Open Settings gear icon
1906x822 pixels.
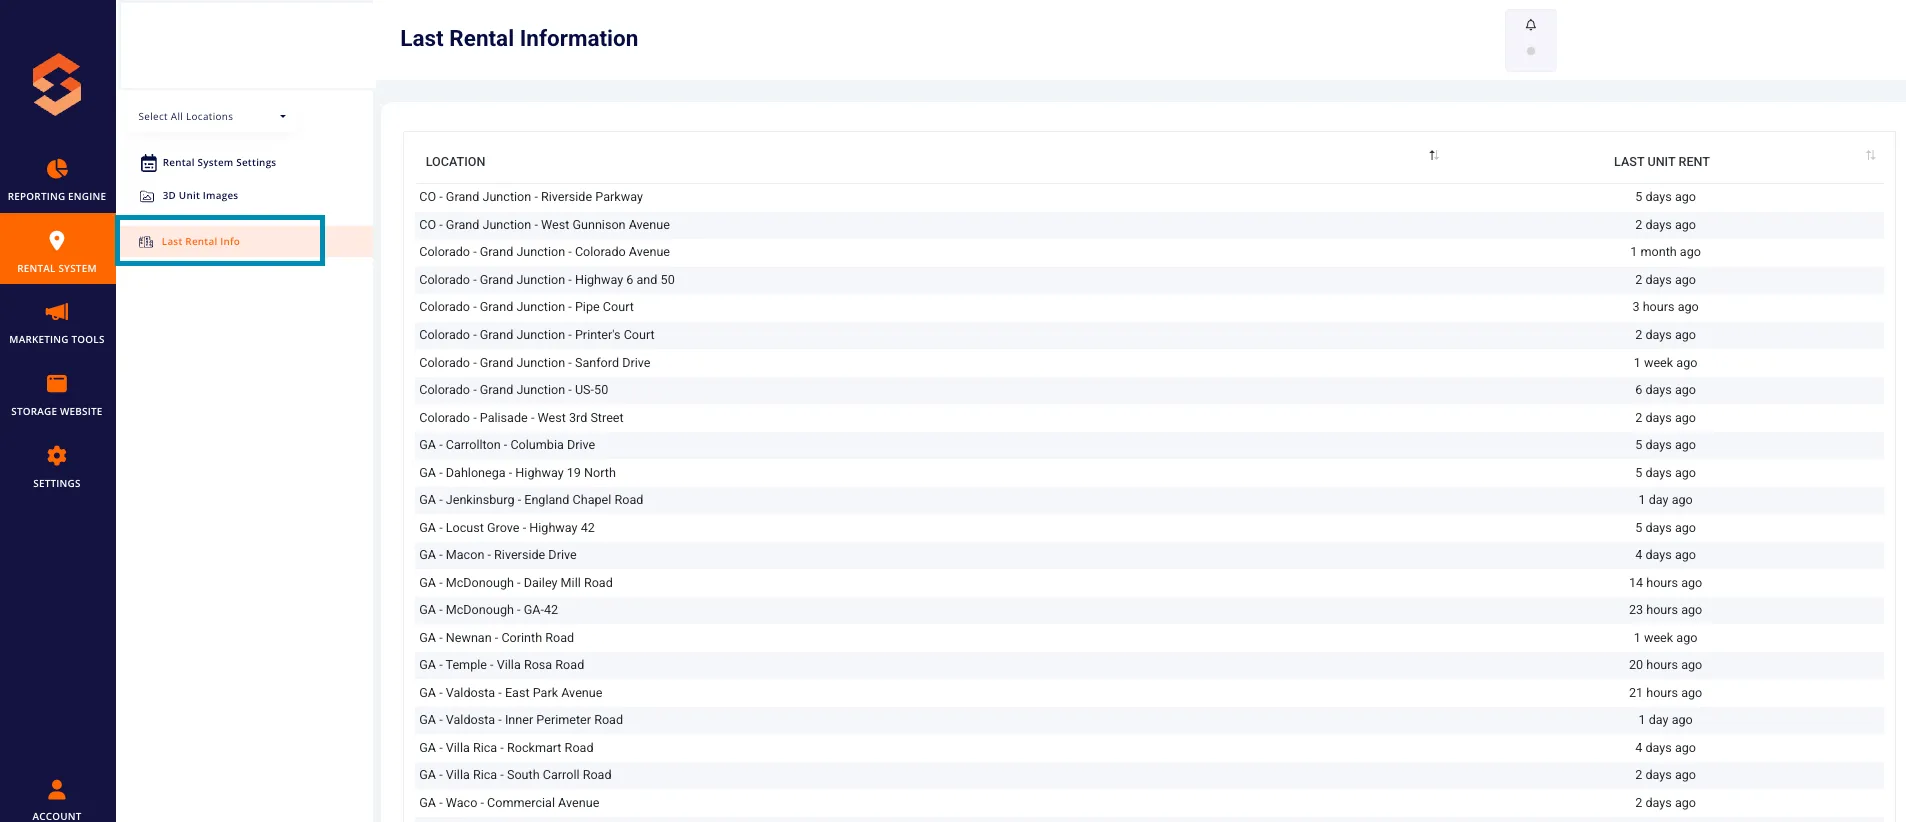point(57,456)
